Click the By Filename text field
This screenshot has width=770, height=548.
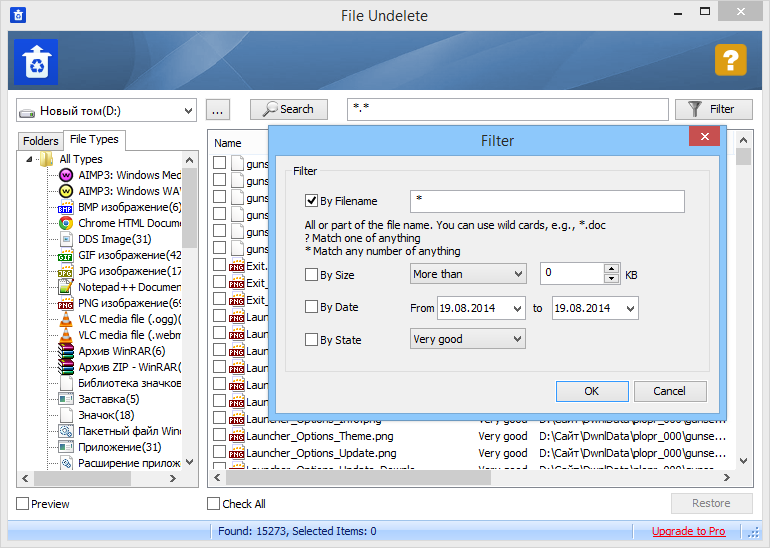coord(547,201)
